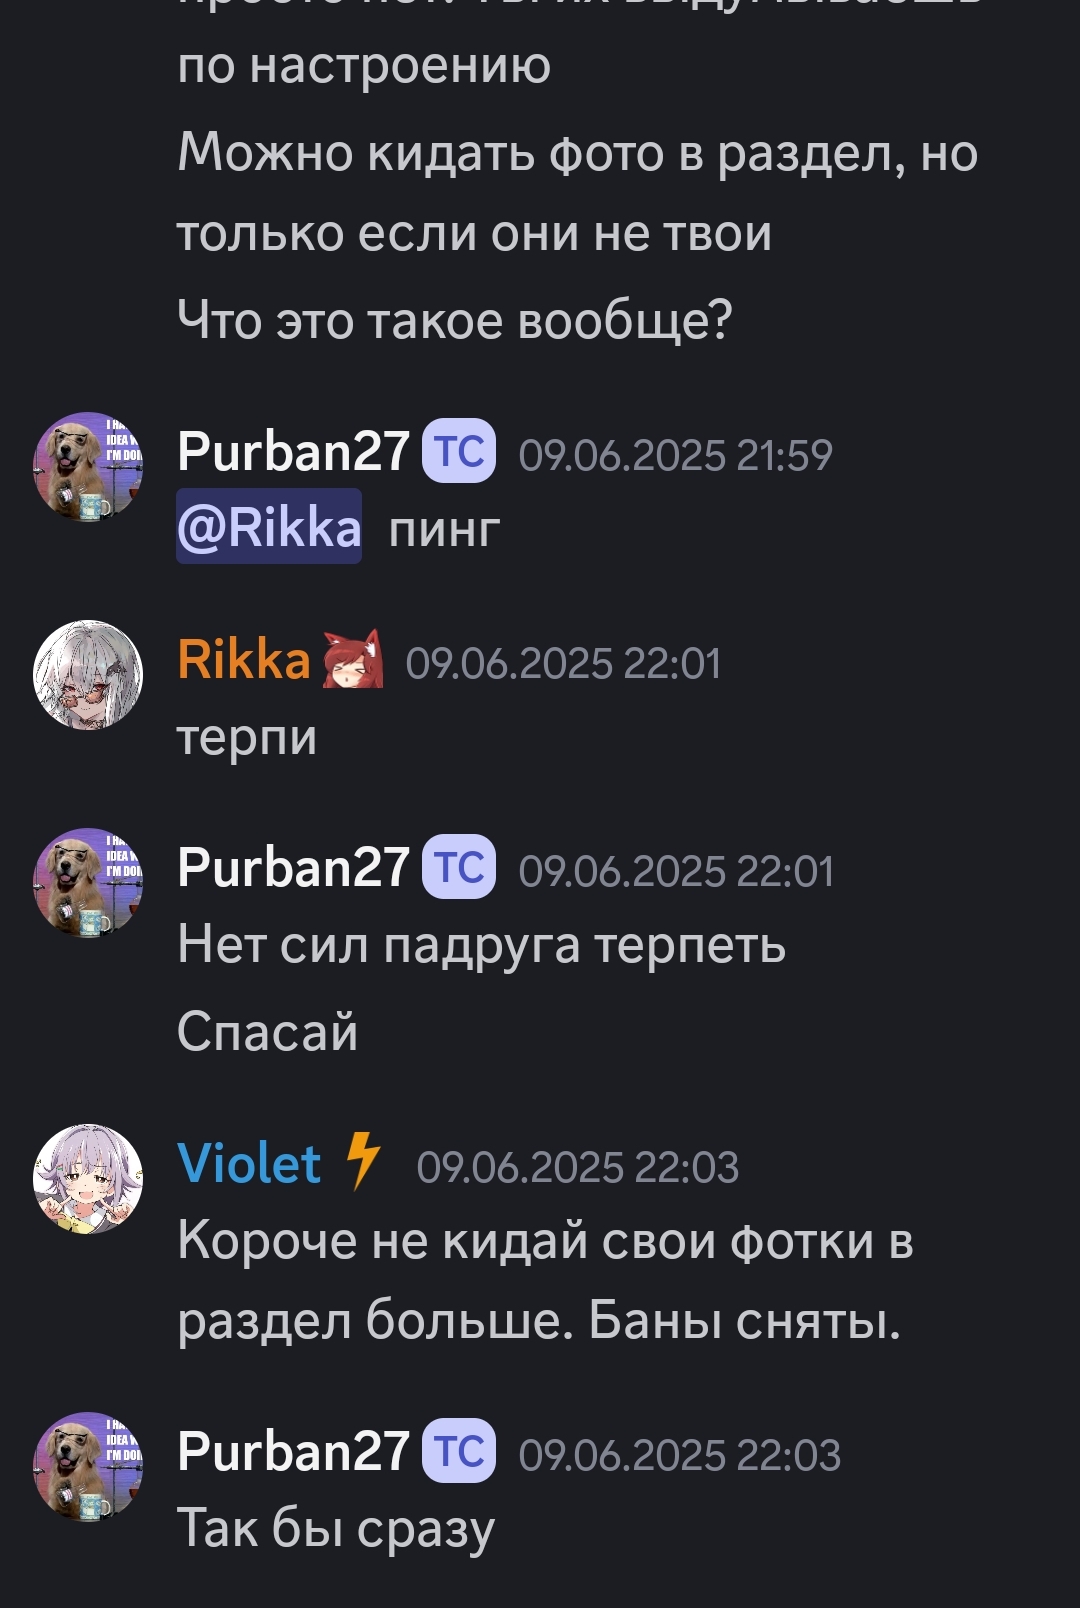The width and height of the screenshot is (1080, 1608).
Task: Tap the TC tag on the 21:59 message
Action: (x=459, y=451)
